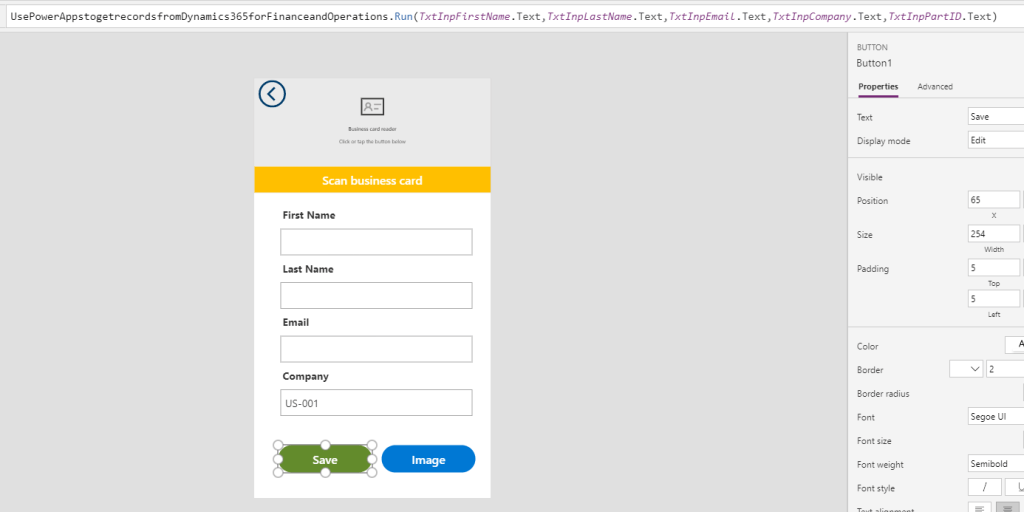Click the Position X value field
The image size is (1024, 512).
click(993, 200)
